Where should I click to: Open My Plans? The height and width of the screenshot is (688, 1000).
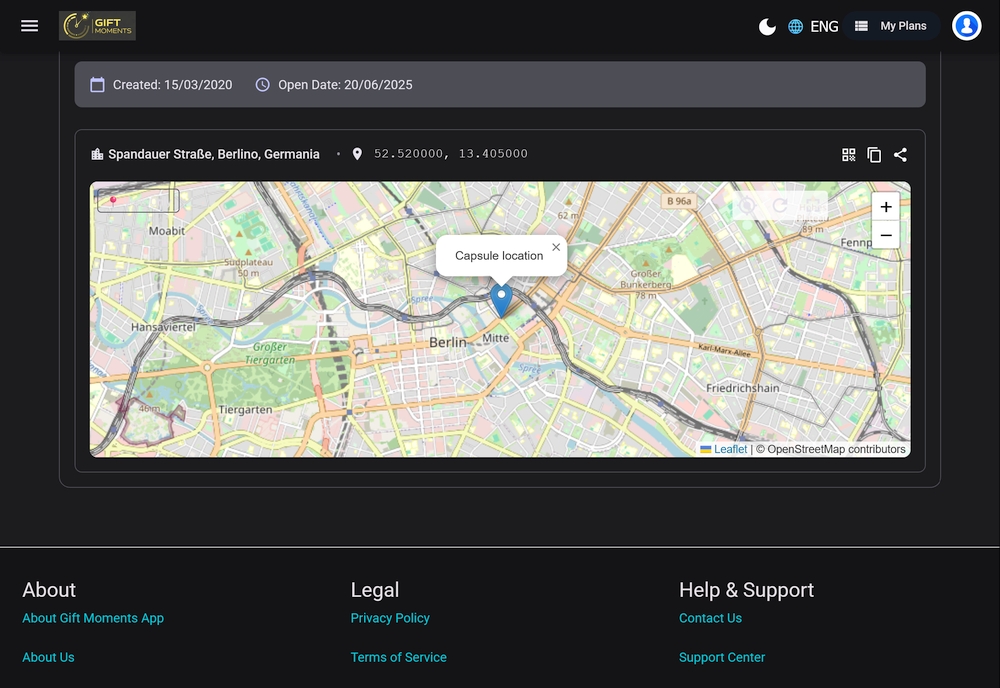coord(891,26)
